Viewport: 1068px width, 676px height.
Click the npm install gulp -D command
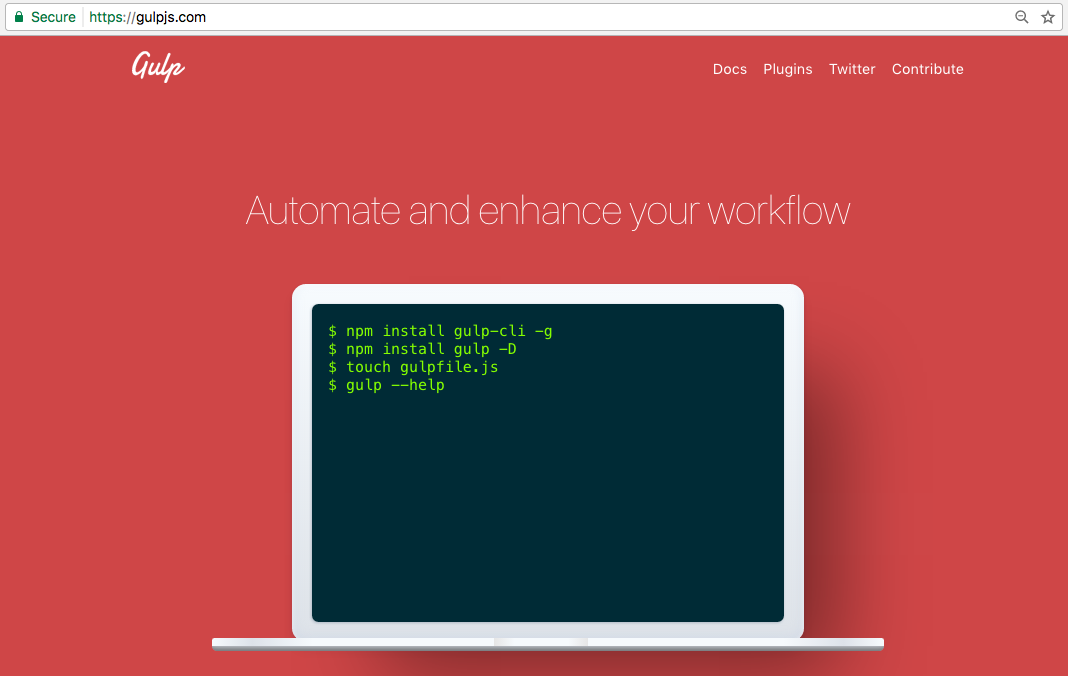(x=422, y=349)
